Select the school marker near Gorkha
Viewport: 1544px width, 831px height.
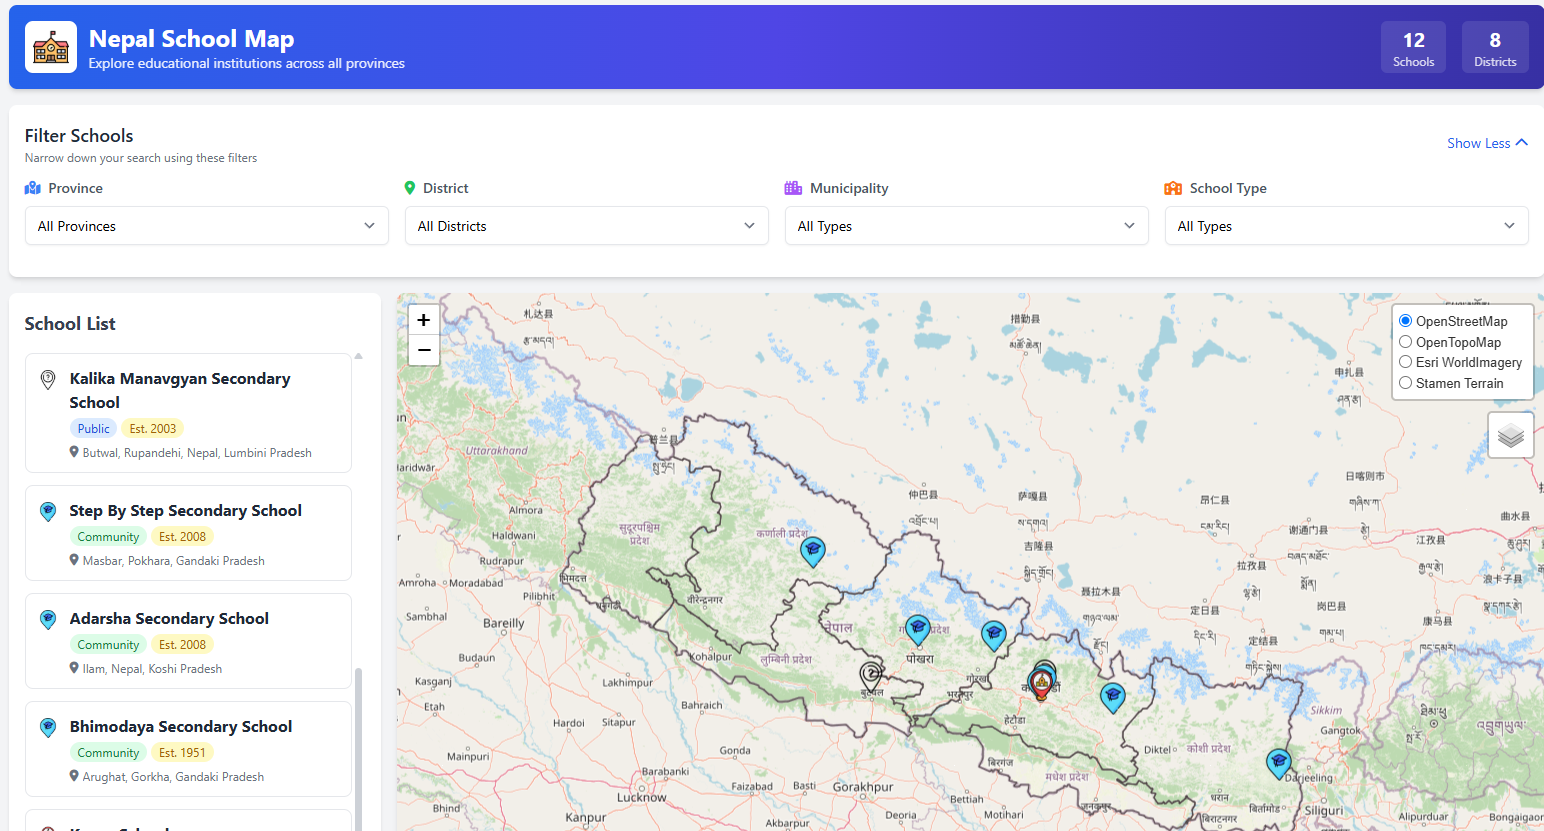[x=993, y=635]
